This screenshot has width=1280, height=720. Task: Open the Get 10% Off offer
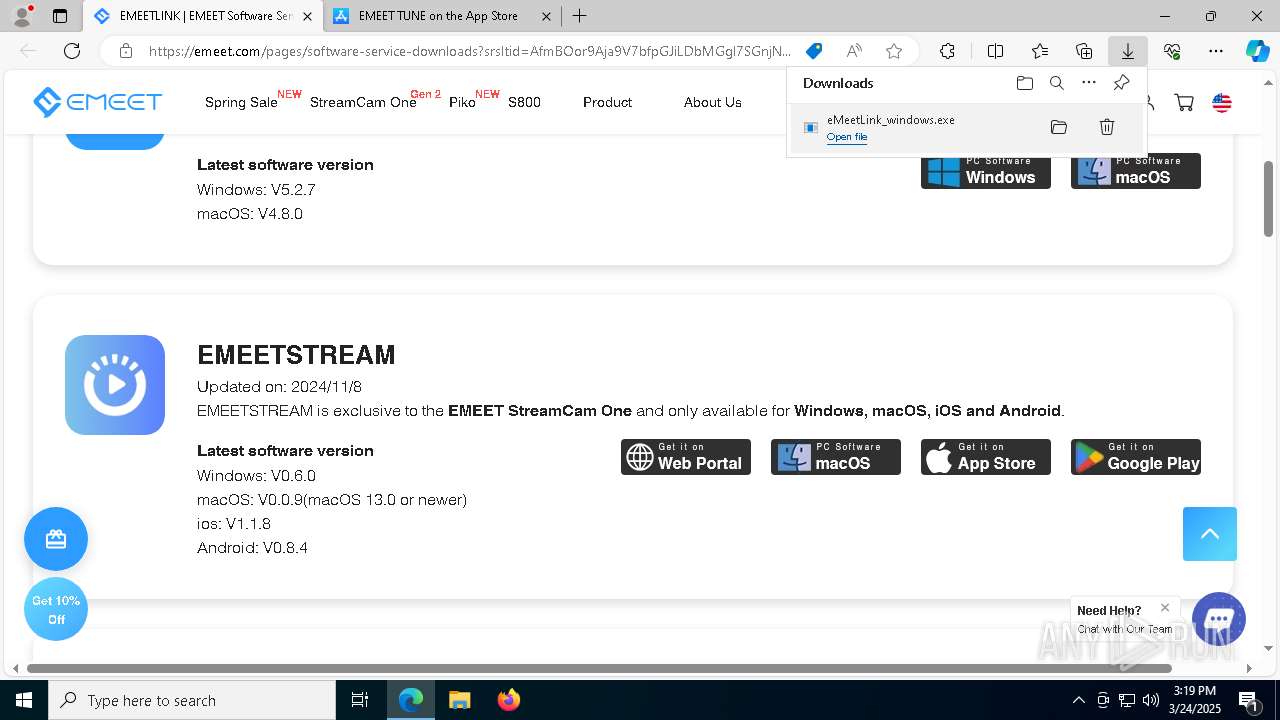(x=56, y=610)
